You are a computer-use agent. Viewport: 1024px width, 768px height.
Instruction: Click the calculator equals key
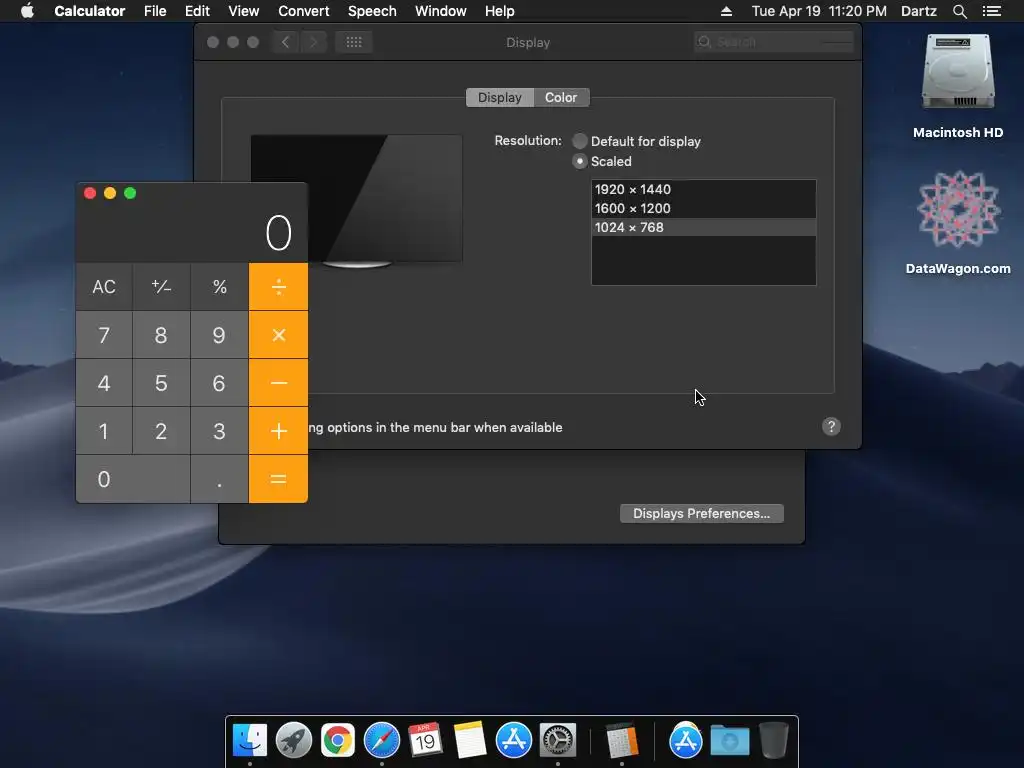click(278, 479)
